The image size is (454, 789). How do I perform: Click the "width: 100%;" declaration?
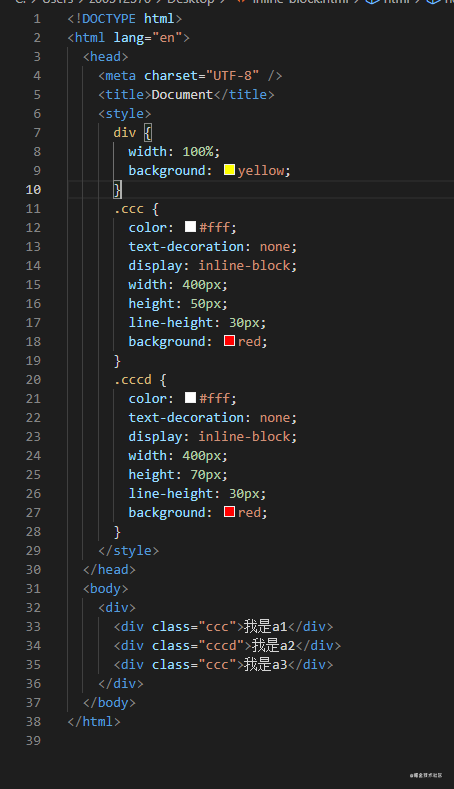(174, 151)
